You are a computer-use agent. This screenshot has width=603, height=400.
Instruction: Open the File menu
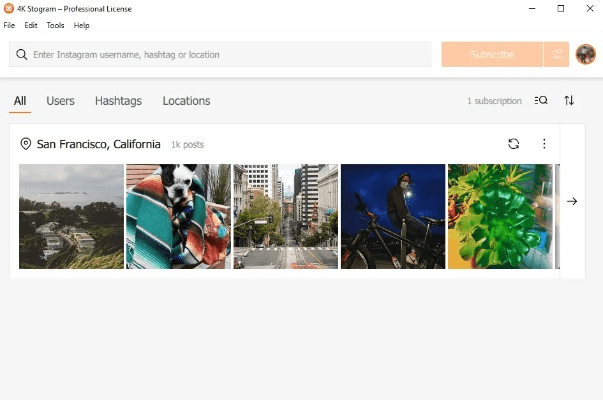9,25
